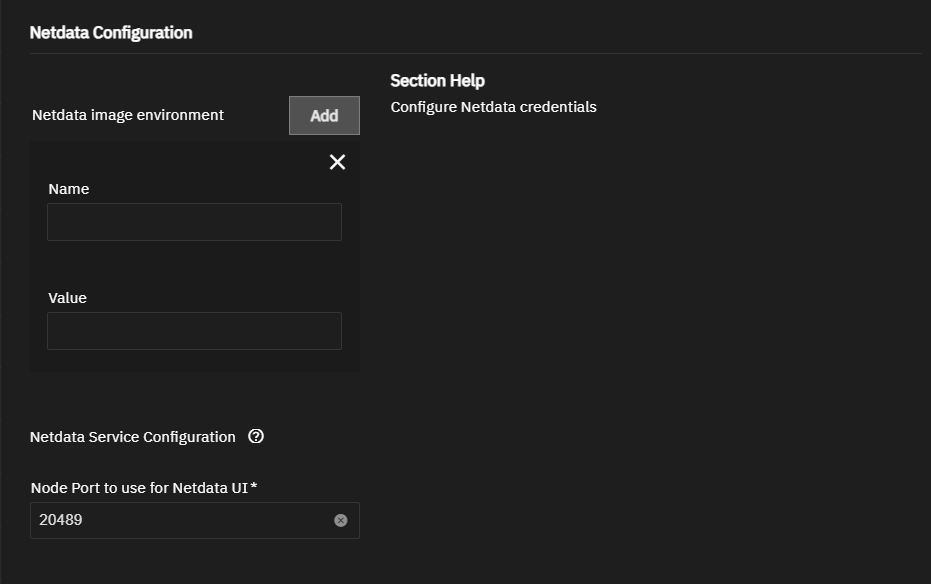Click the Section Help heading
The image size is (931, 584).
[x=437, y=81]
